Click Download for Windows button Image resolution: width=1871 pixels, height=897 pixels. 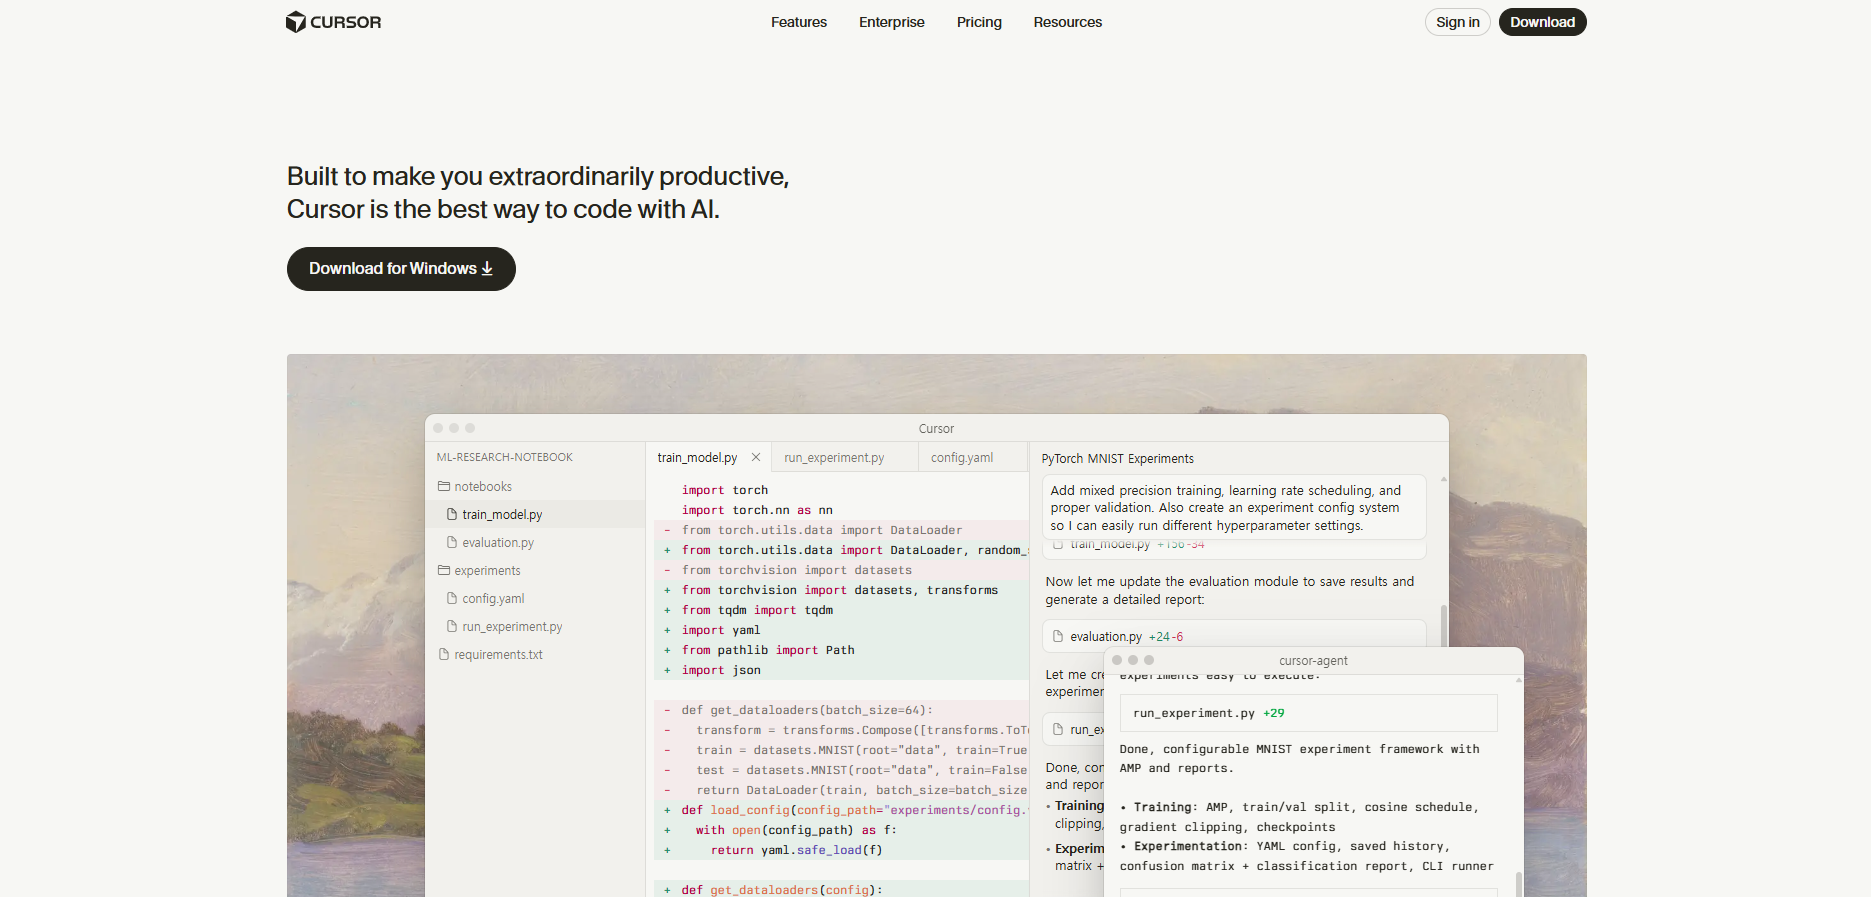click(401, 269)
